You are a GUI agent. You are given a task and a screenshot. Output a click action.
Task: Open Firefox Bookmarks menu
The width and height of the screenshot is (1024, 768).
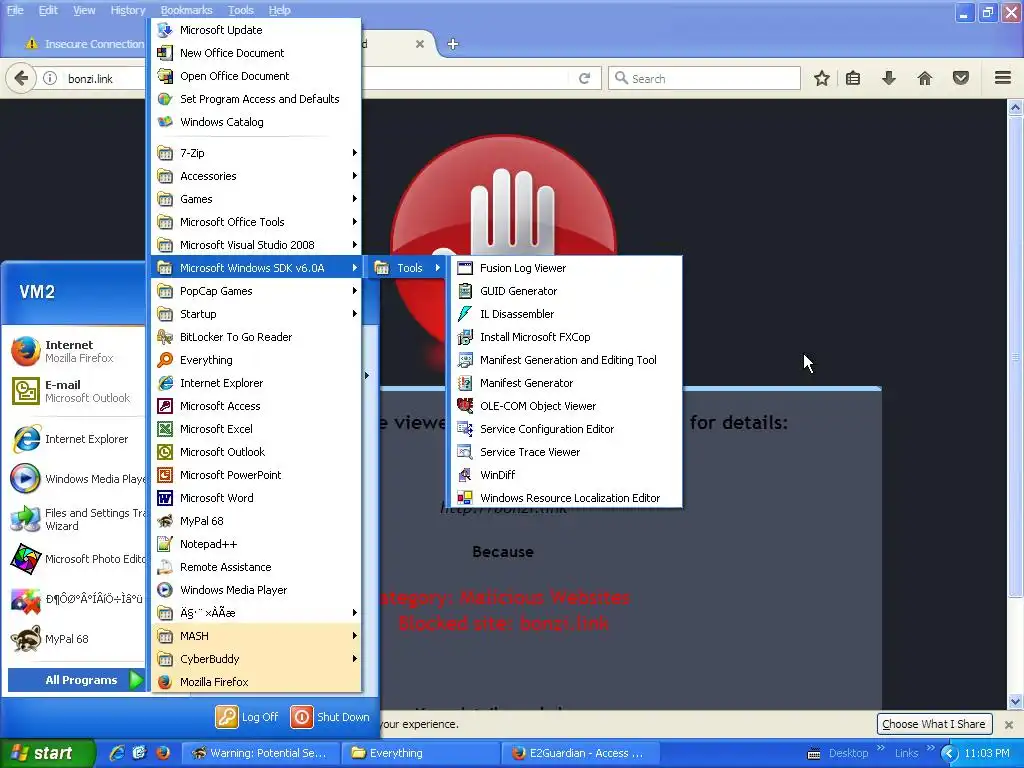pyautogui.click(x=186, y=10)
